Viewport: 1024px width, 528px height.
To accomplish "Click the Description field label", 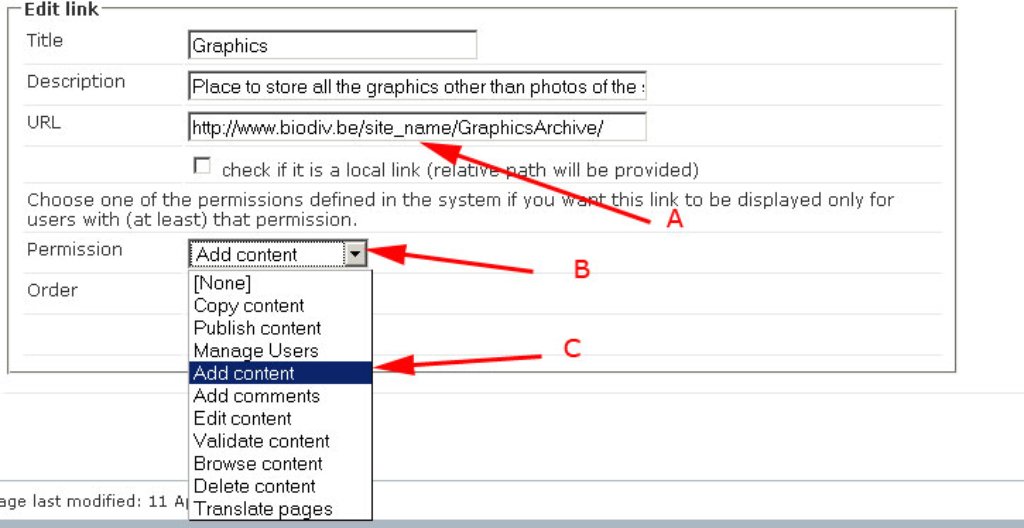I will 76,82.
